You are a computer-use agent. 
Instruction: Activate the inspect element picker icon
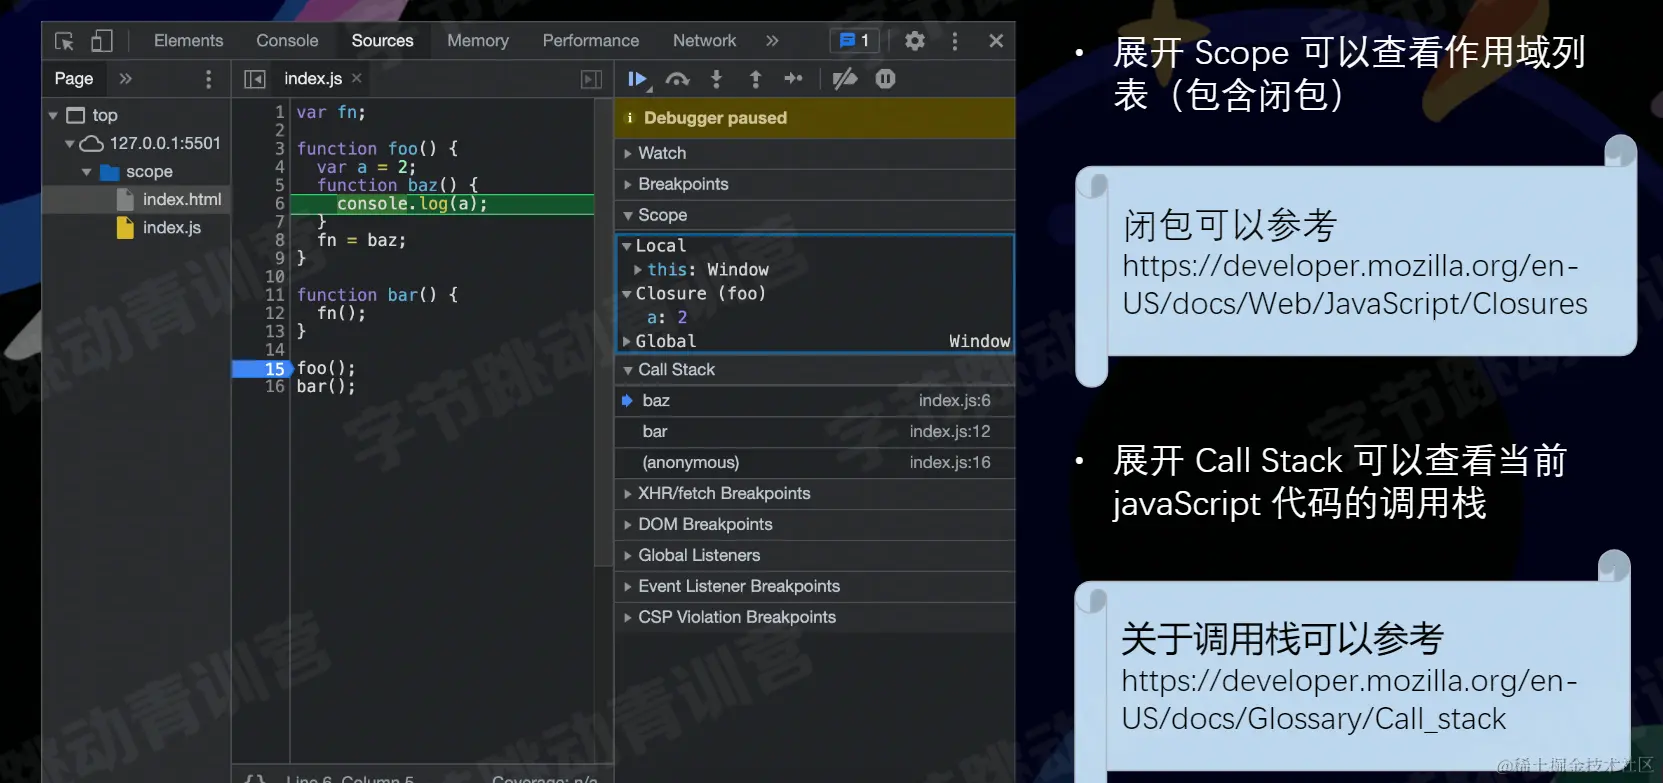click(x=64, y=41)
